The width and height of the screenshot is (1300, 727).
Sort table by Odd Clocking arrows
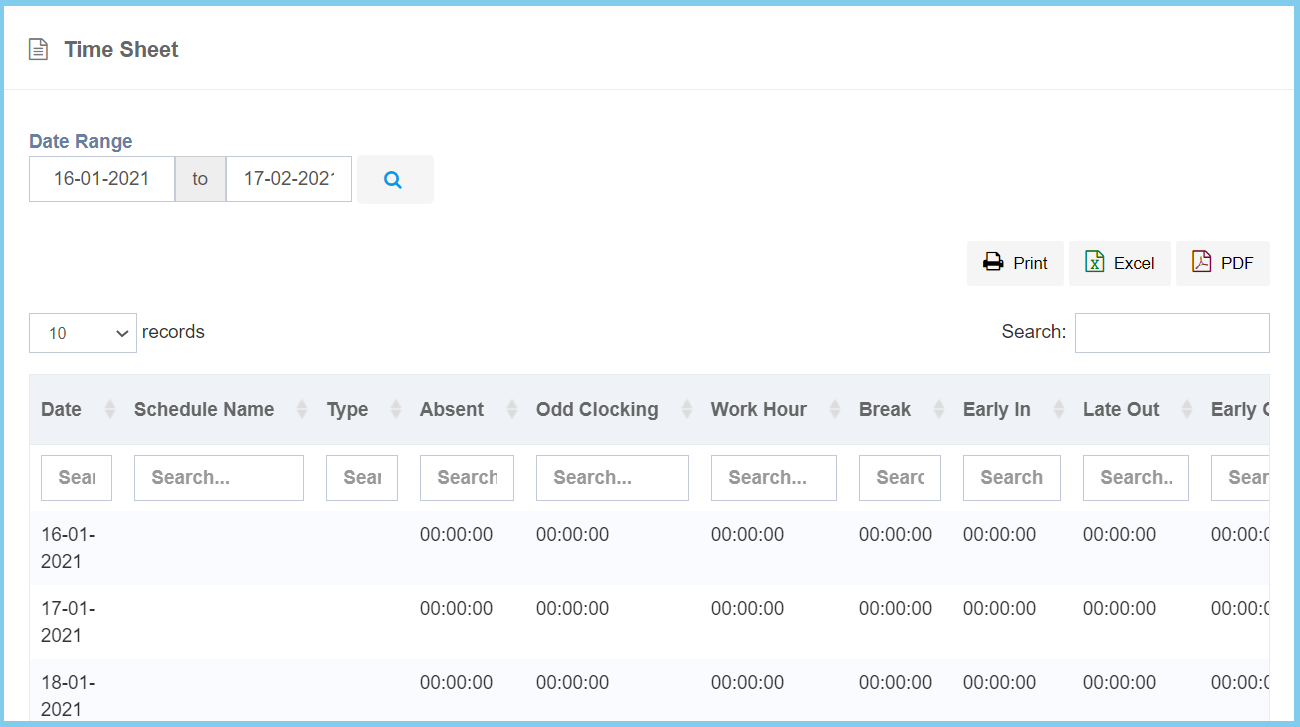[686, 410]
